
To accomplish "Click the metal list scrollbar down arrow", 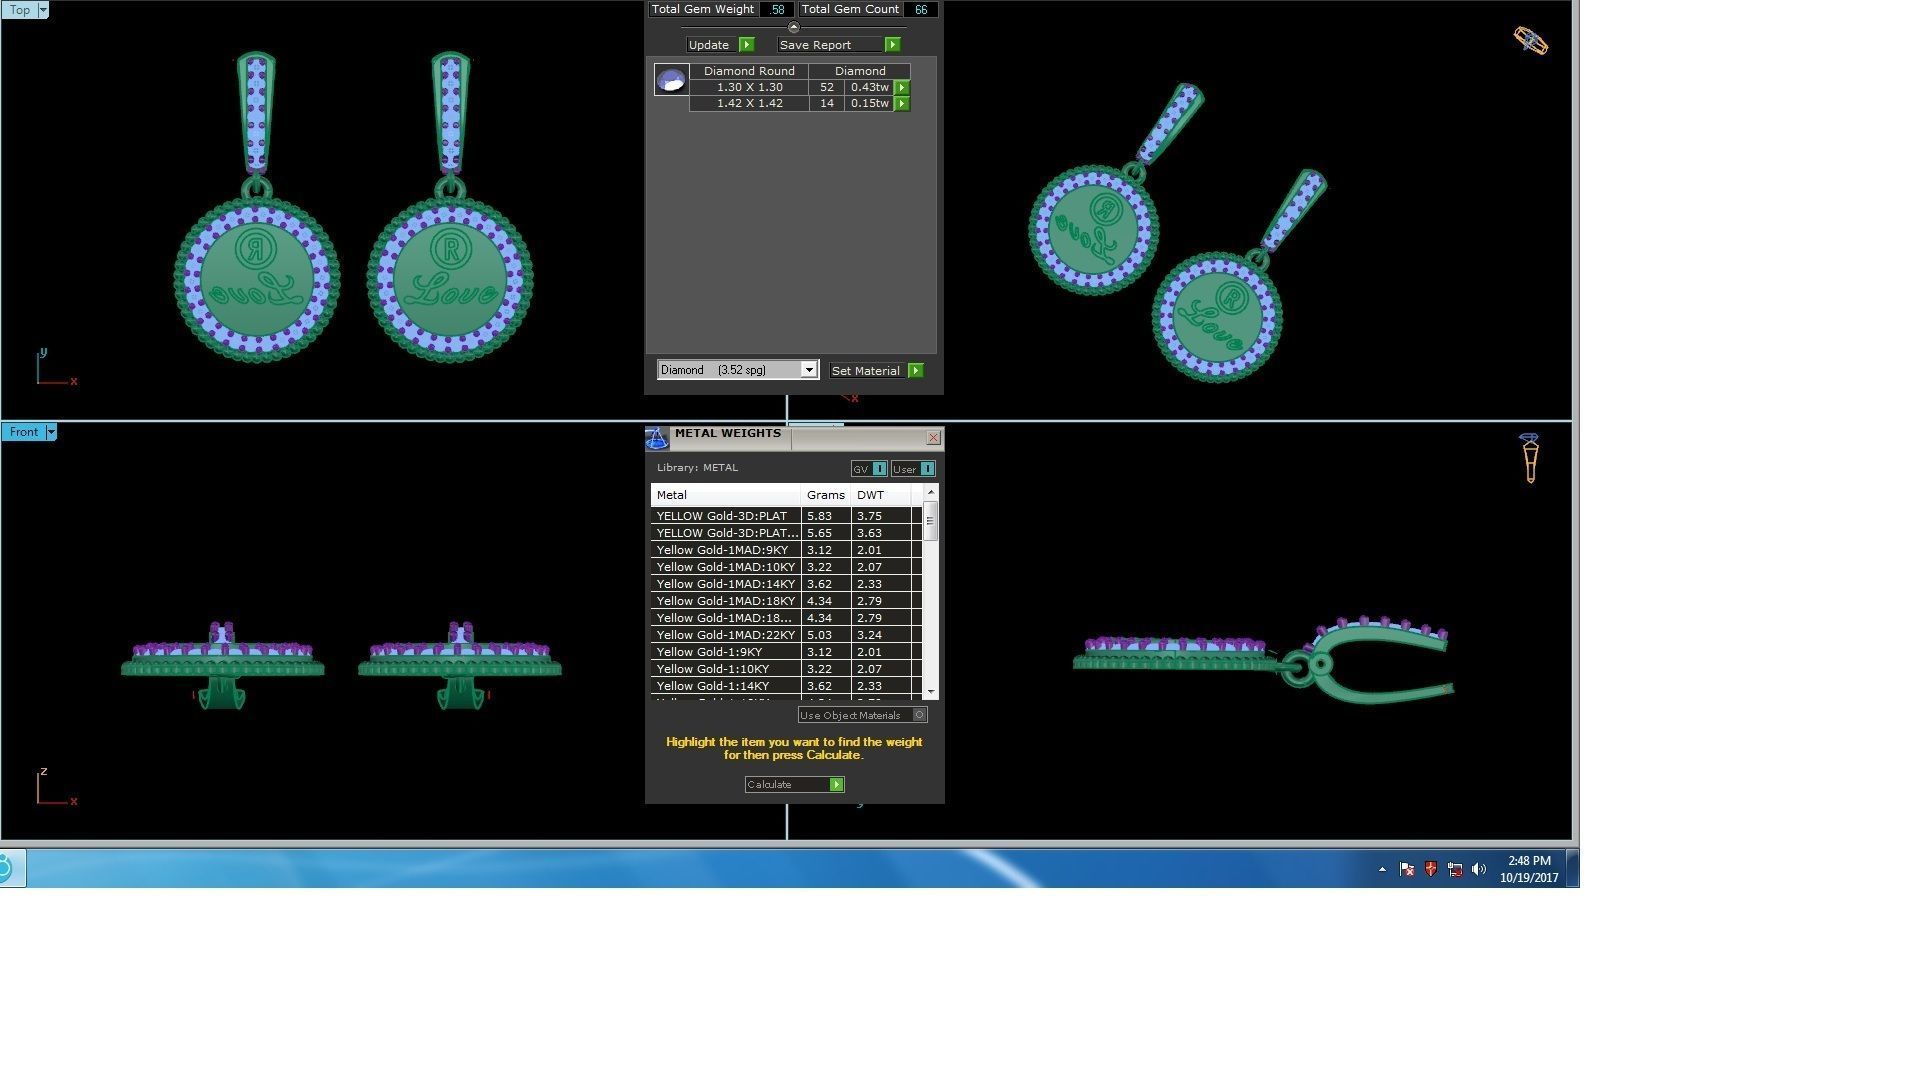I will 931,692.
